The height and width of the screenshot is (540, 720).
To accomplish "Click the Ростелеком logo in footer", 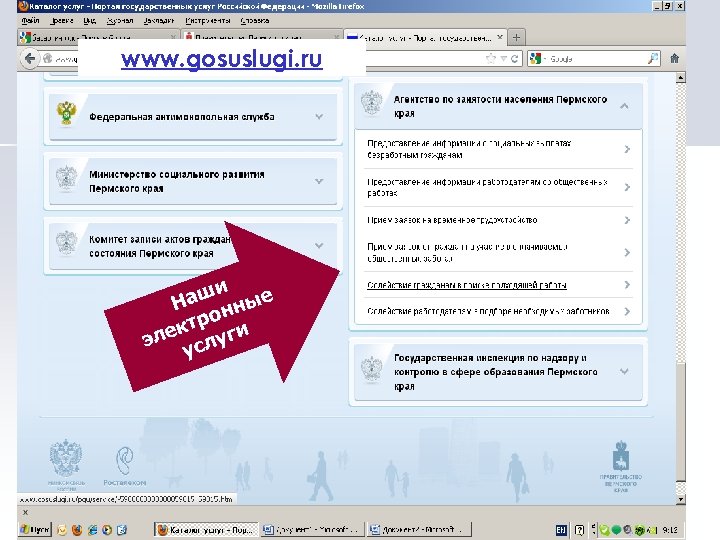I will click(124, 466).
